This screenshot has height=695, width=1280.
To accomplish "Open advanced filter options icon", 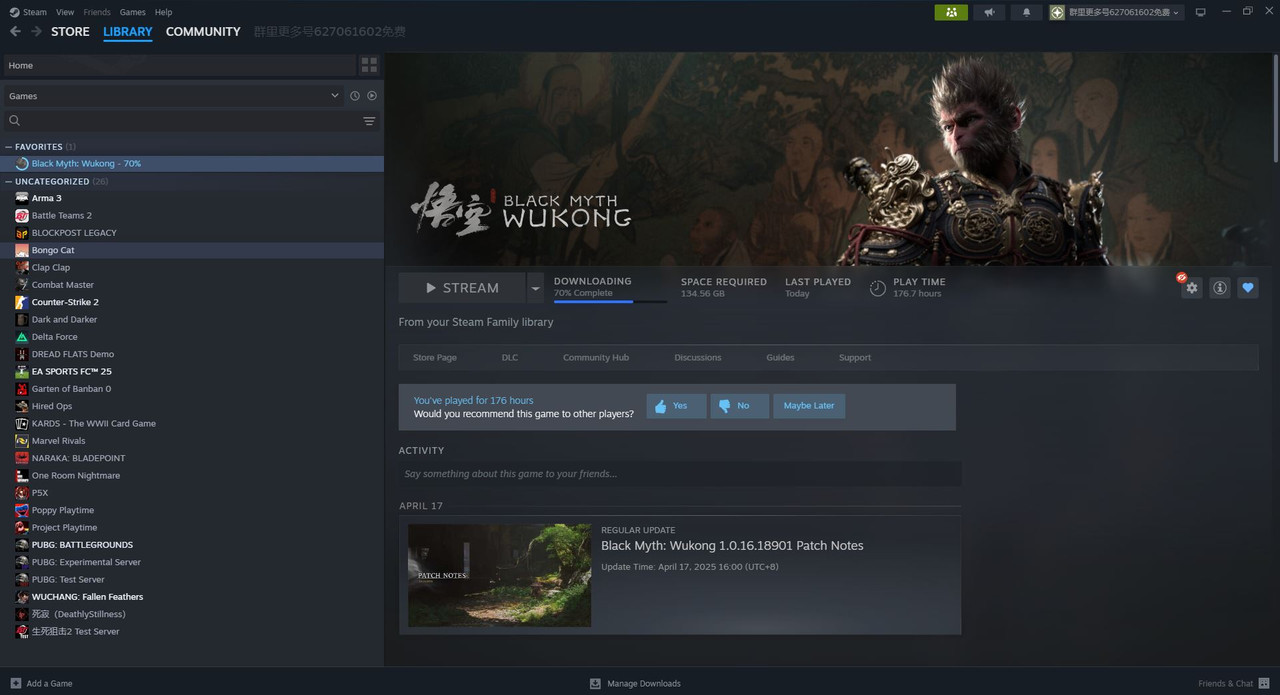I will pos(369,121).
